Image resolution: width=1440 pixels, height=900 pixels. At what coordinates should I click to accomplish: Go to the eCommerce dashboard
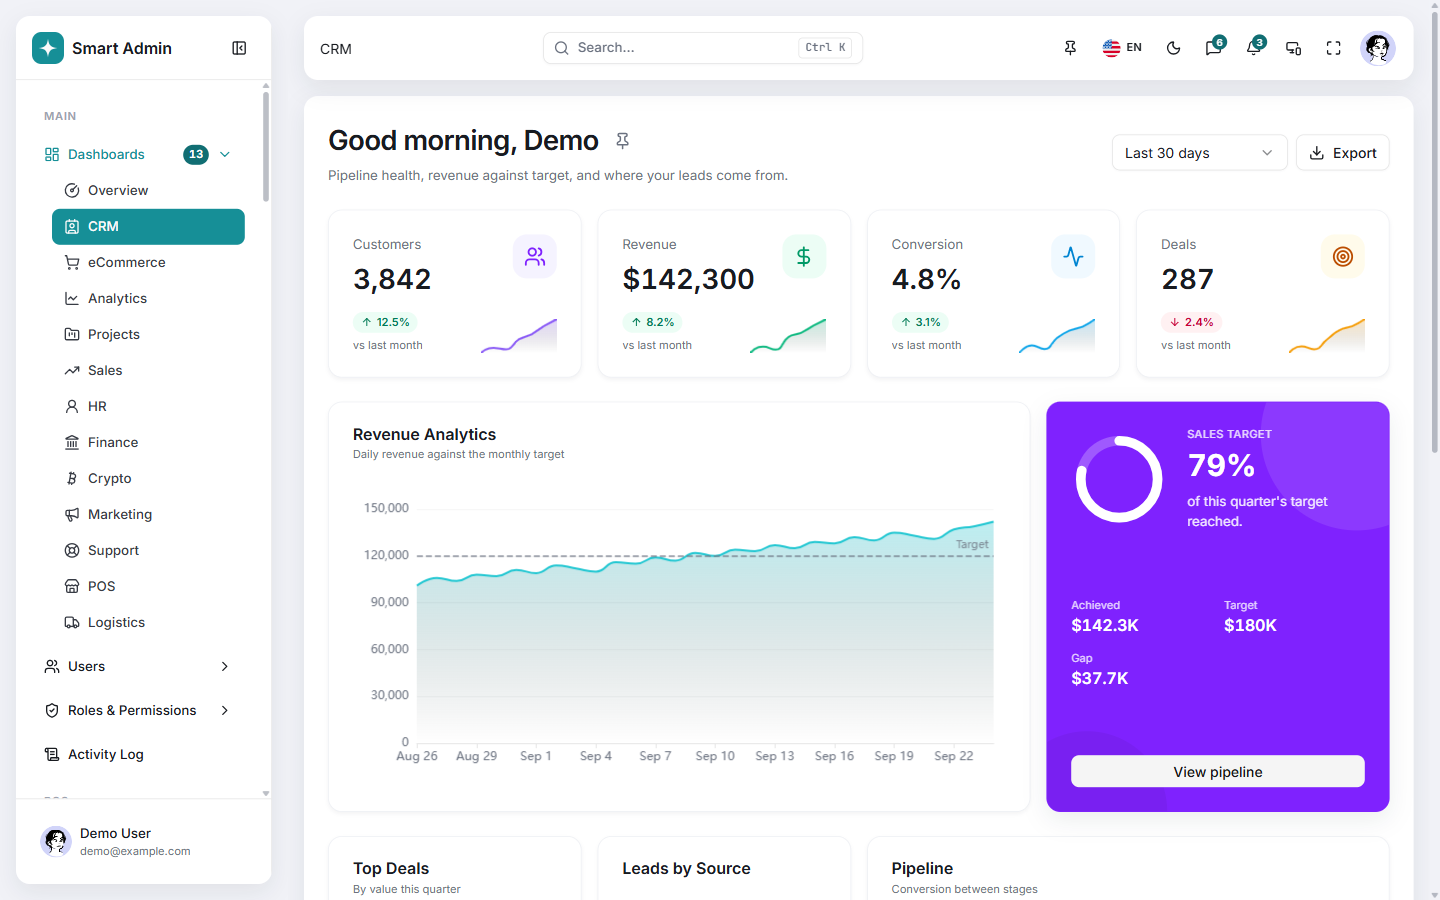coord(148,262)
